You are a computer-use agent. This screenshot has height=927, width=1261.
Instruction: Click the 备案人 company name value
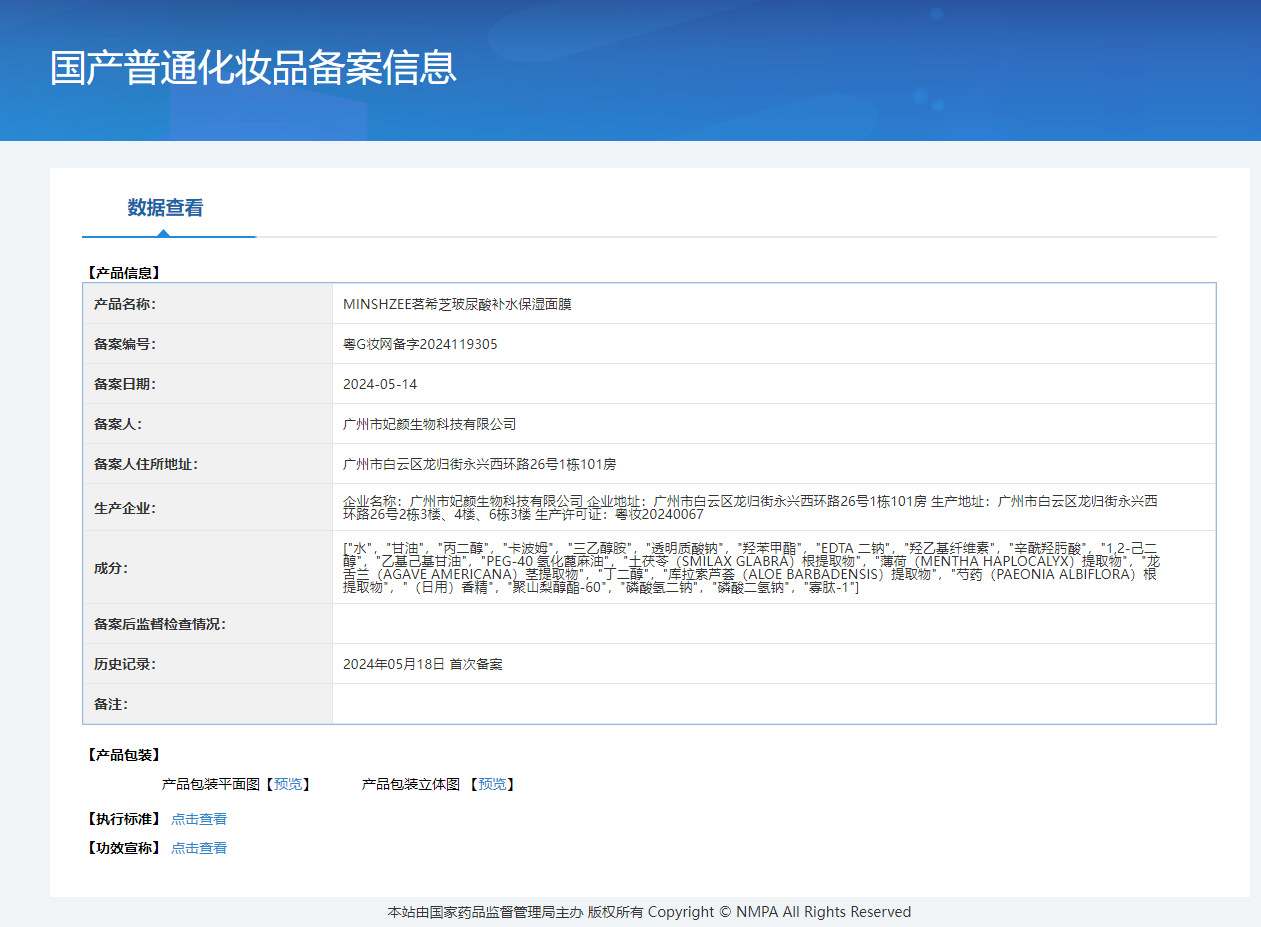point(429,424)
